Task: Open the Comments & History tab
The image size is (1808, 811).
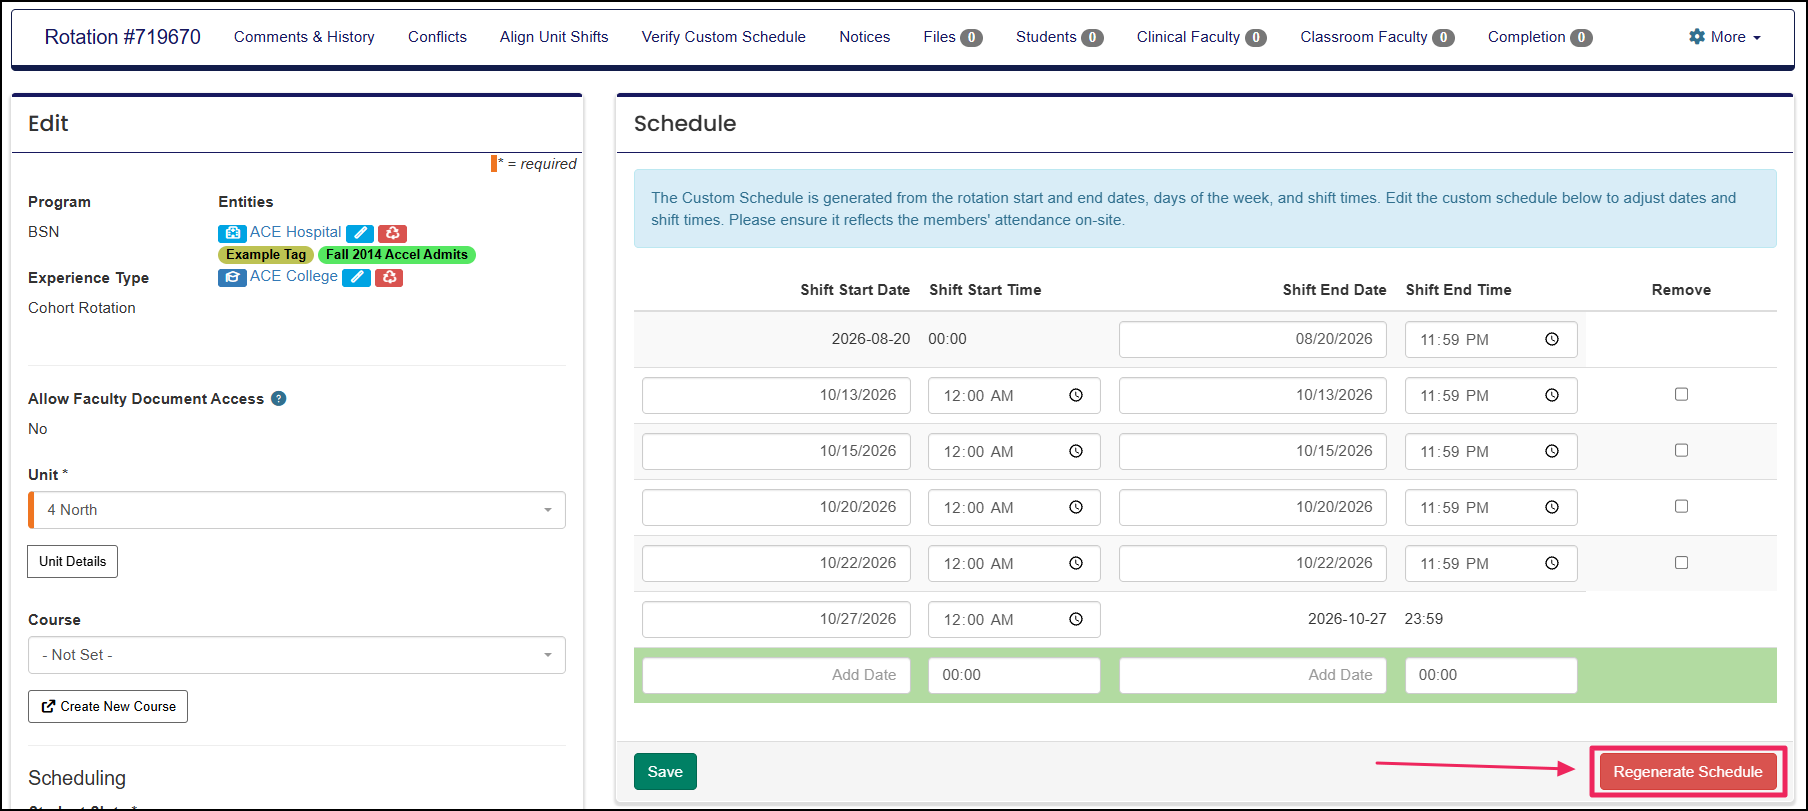Action: coord(304,37)
